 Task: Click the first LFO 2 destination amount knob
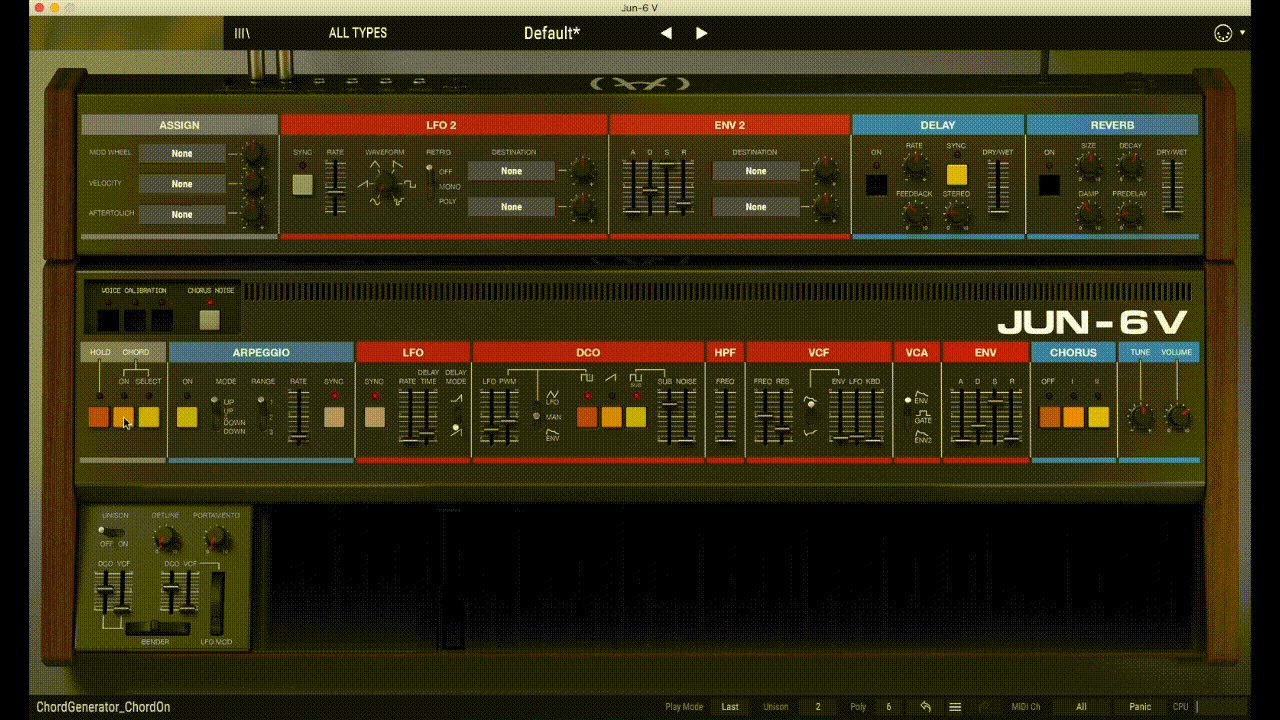tap(583, 171)
